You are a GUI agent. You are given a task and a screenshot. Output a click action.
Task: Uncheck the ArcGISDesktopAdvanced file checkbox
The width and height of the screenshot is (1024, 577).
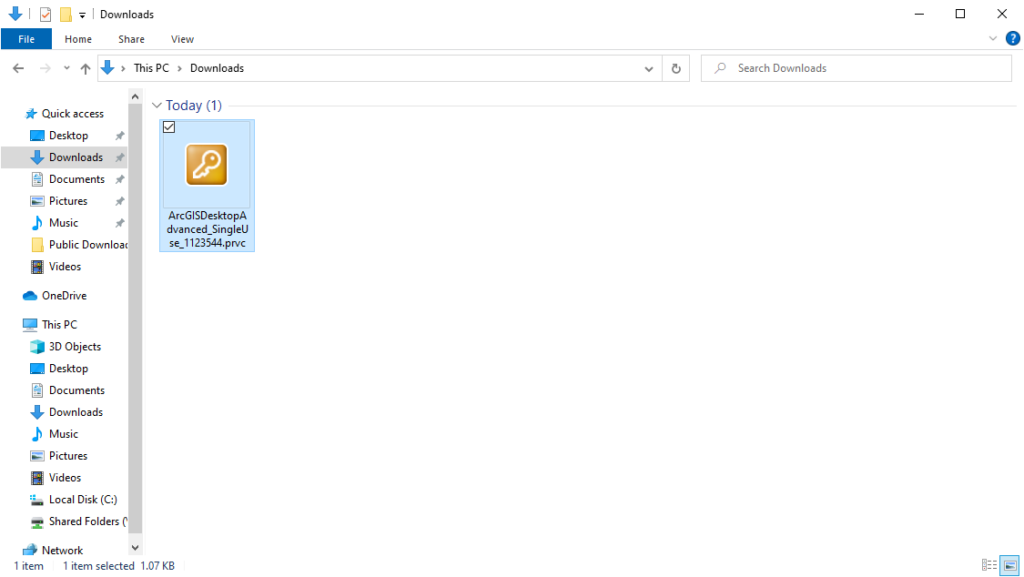169,127
